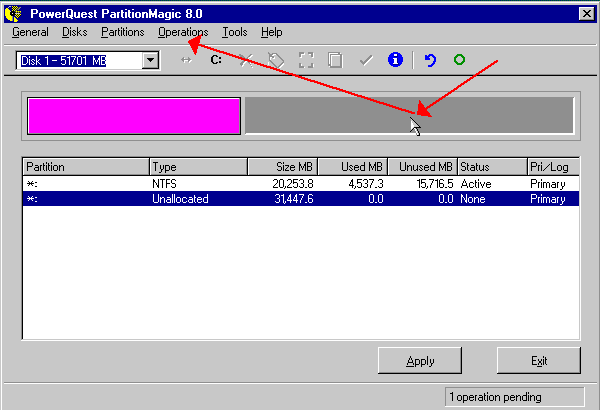The image size is (600, 410).
Task: Click the PartitionMagic title bar app icon
Action: (x=13, y=14)
